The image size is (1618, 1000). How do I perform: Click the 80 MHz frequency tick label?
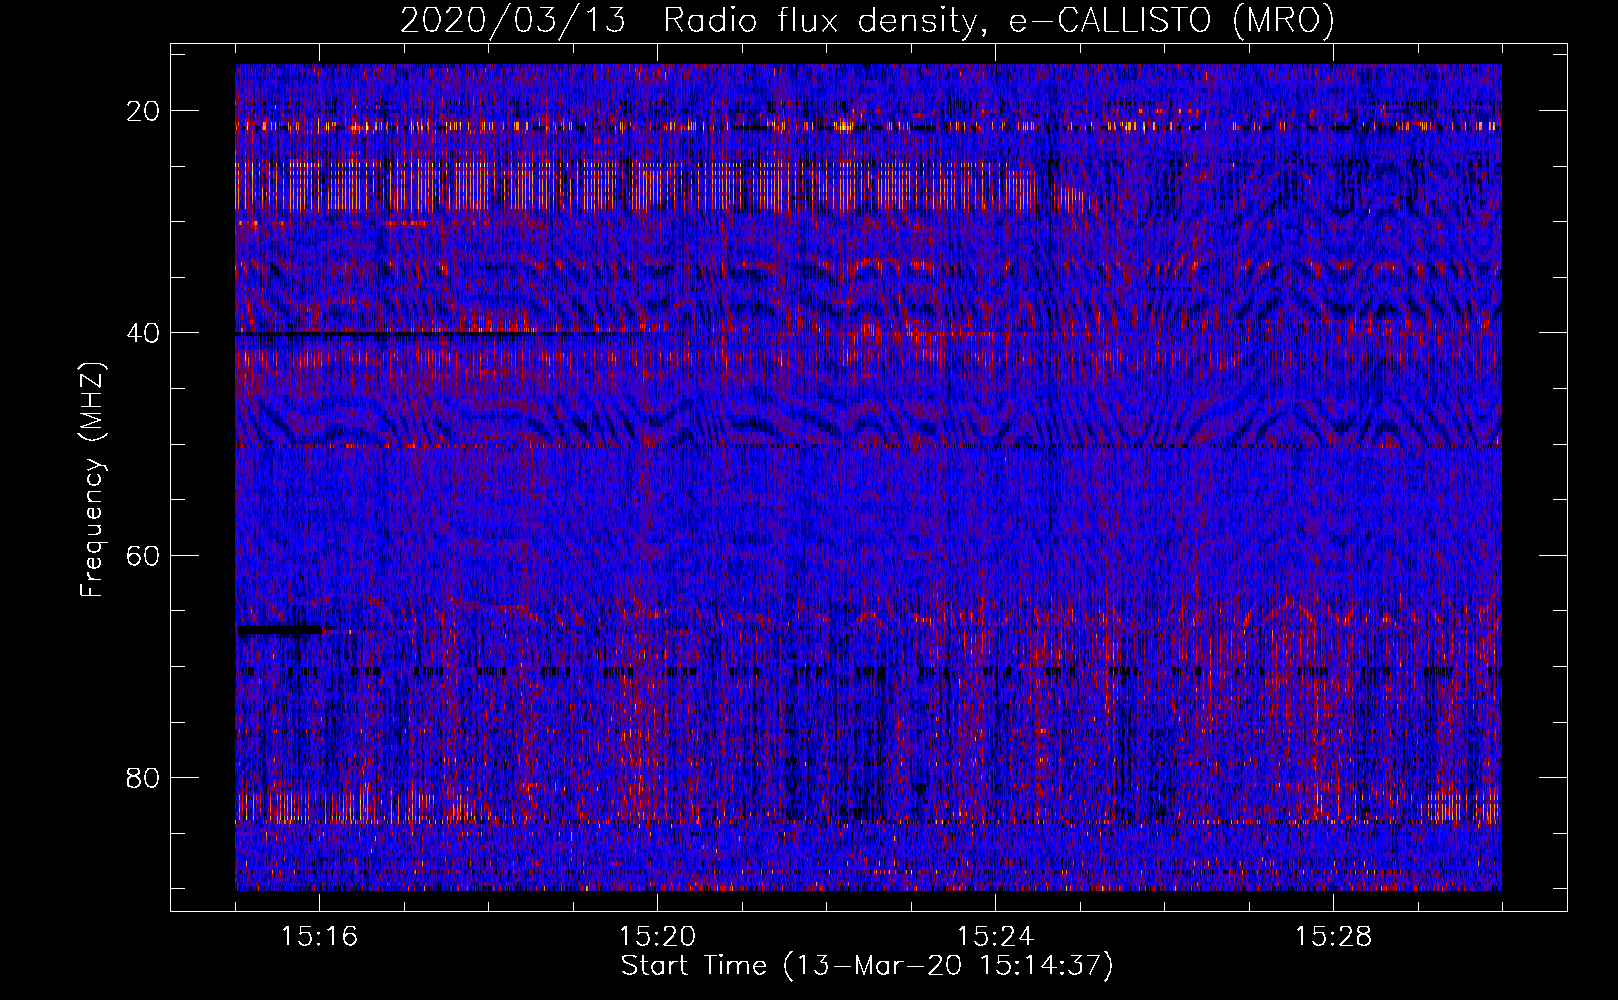coord(144,777)
